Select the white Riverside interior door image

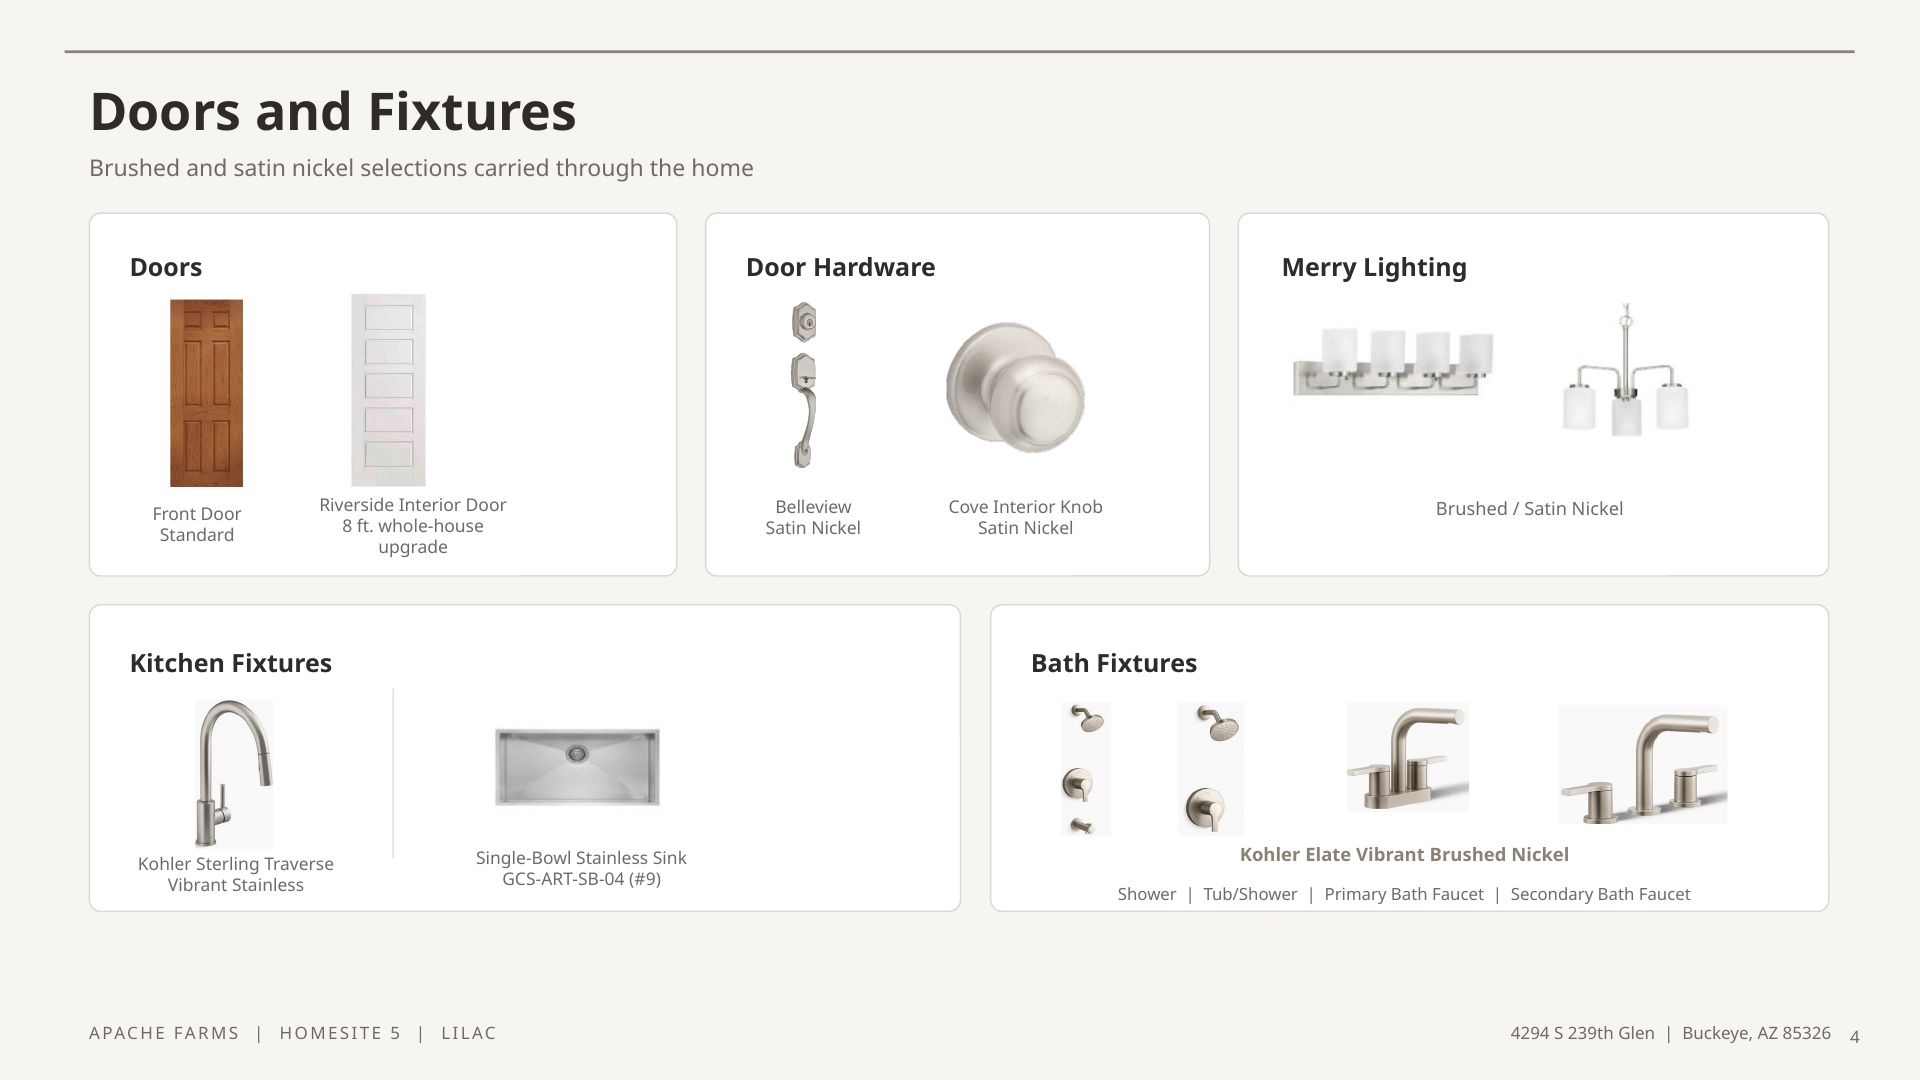pos(388,390)
